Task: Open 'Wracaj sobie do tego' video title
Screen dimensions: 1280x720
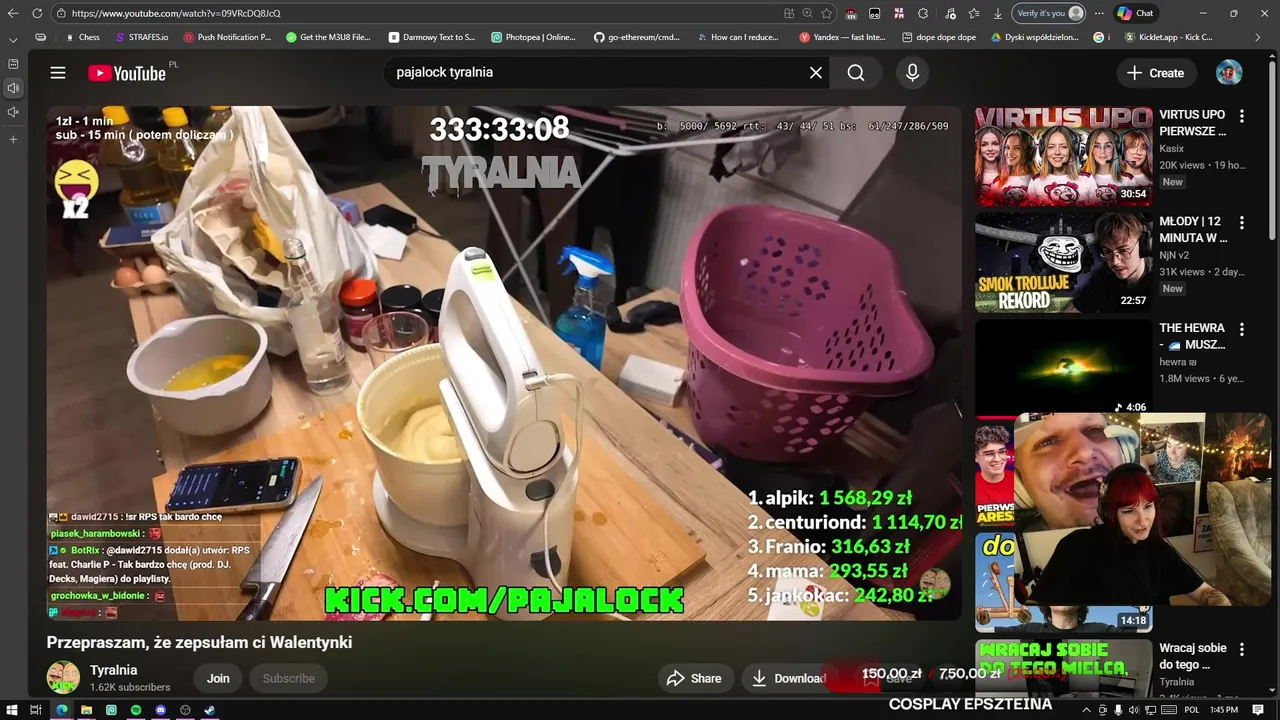Action: coord(1193,656)
